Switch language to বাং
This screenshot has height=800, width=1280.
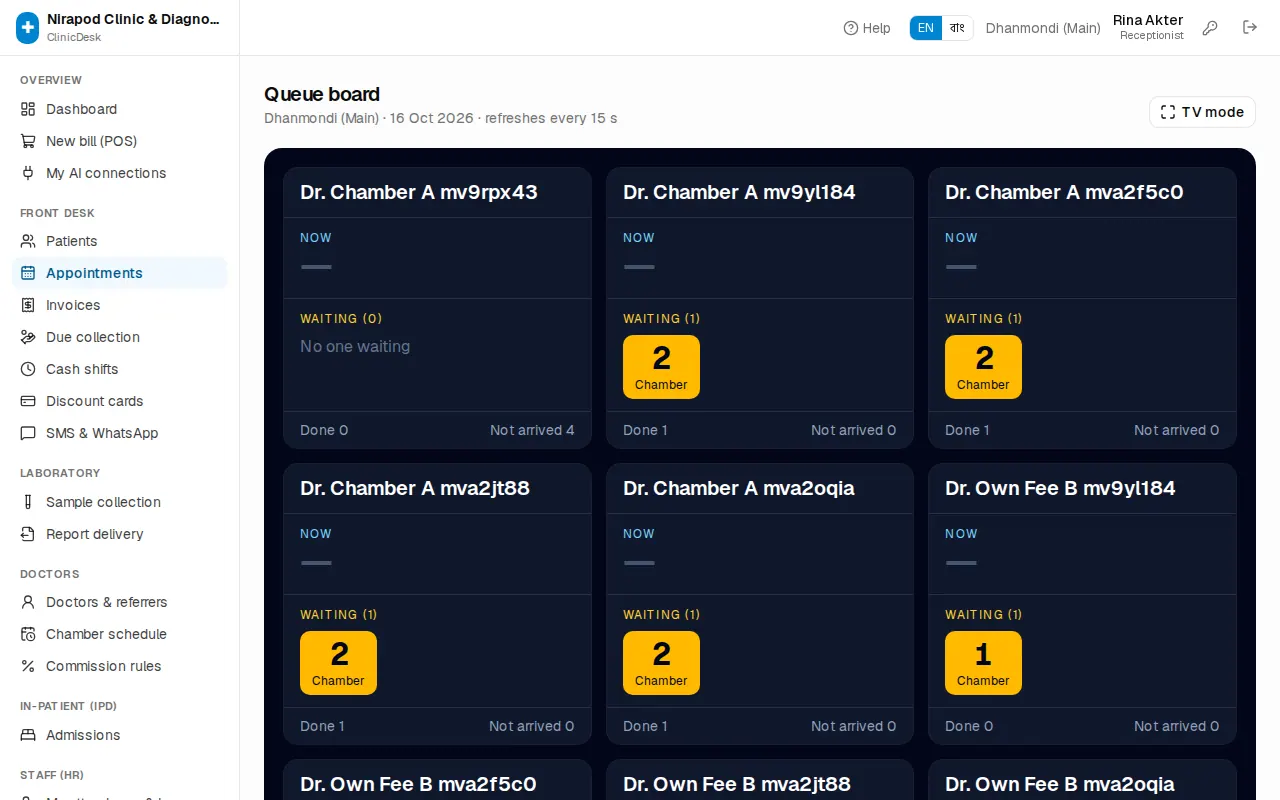pyautogui.click(x=957, y=28)
